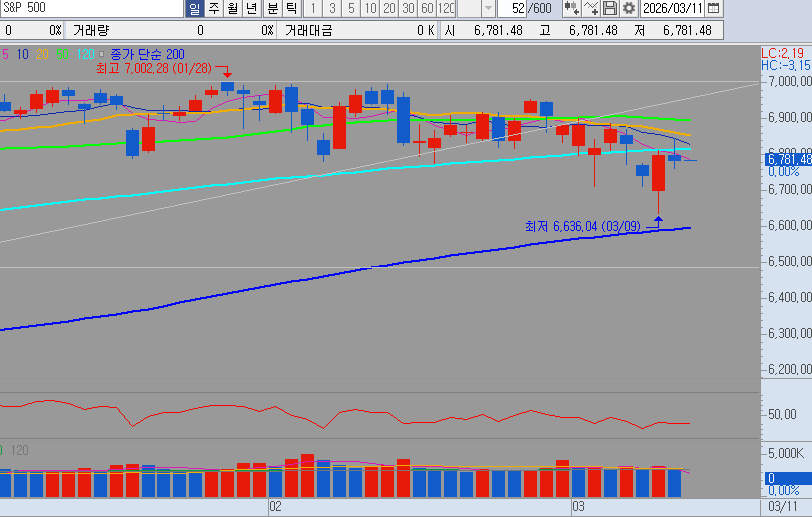Open the calendar date picker icon
Image resolution: width=812 pixels, height=517 pixels.
click(714, 8)
